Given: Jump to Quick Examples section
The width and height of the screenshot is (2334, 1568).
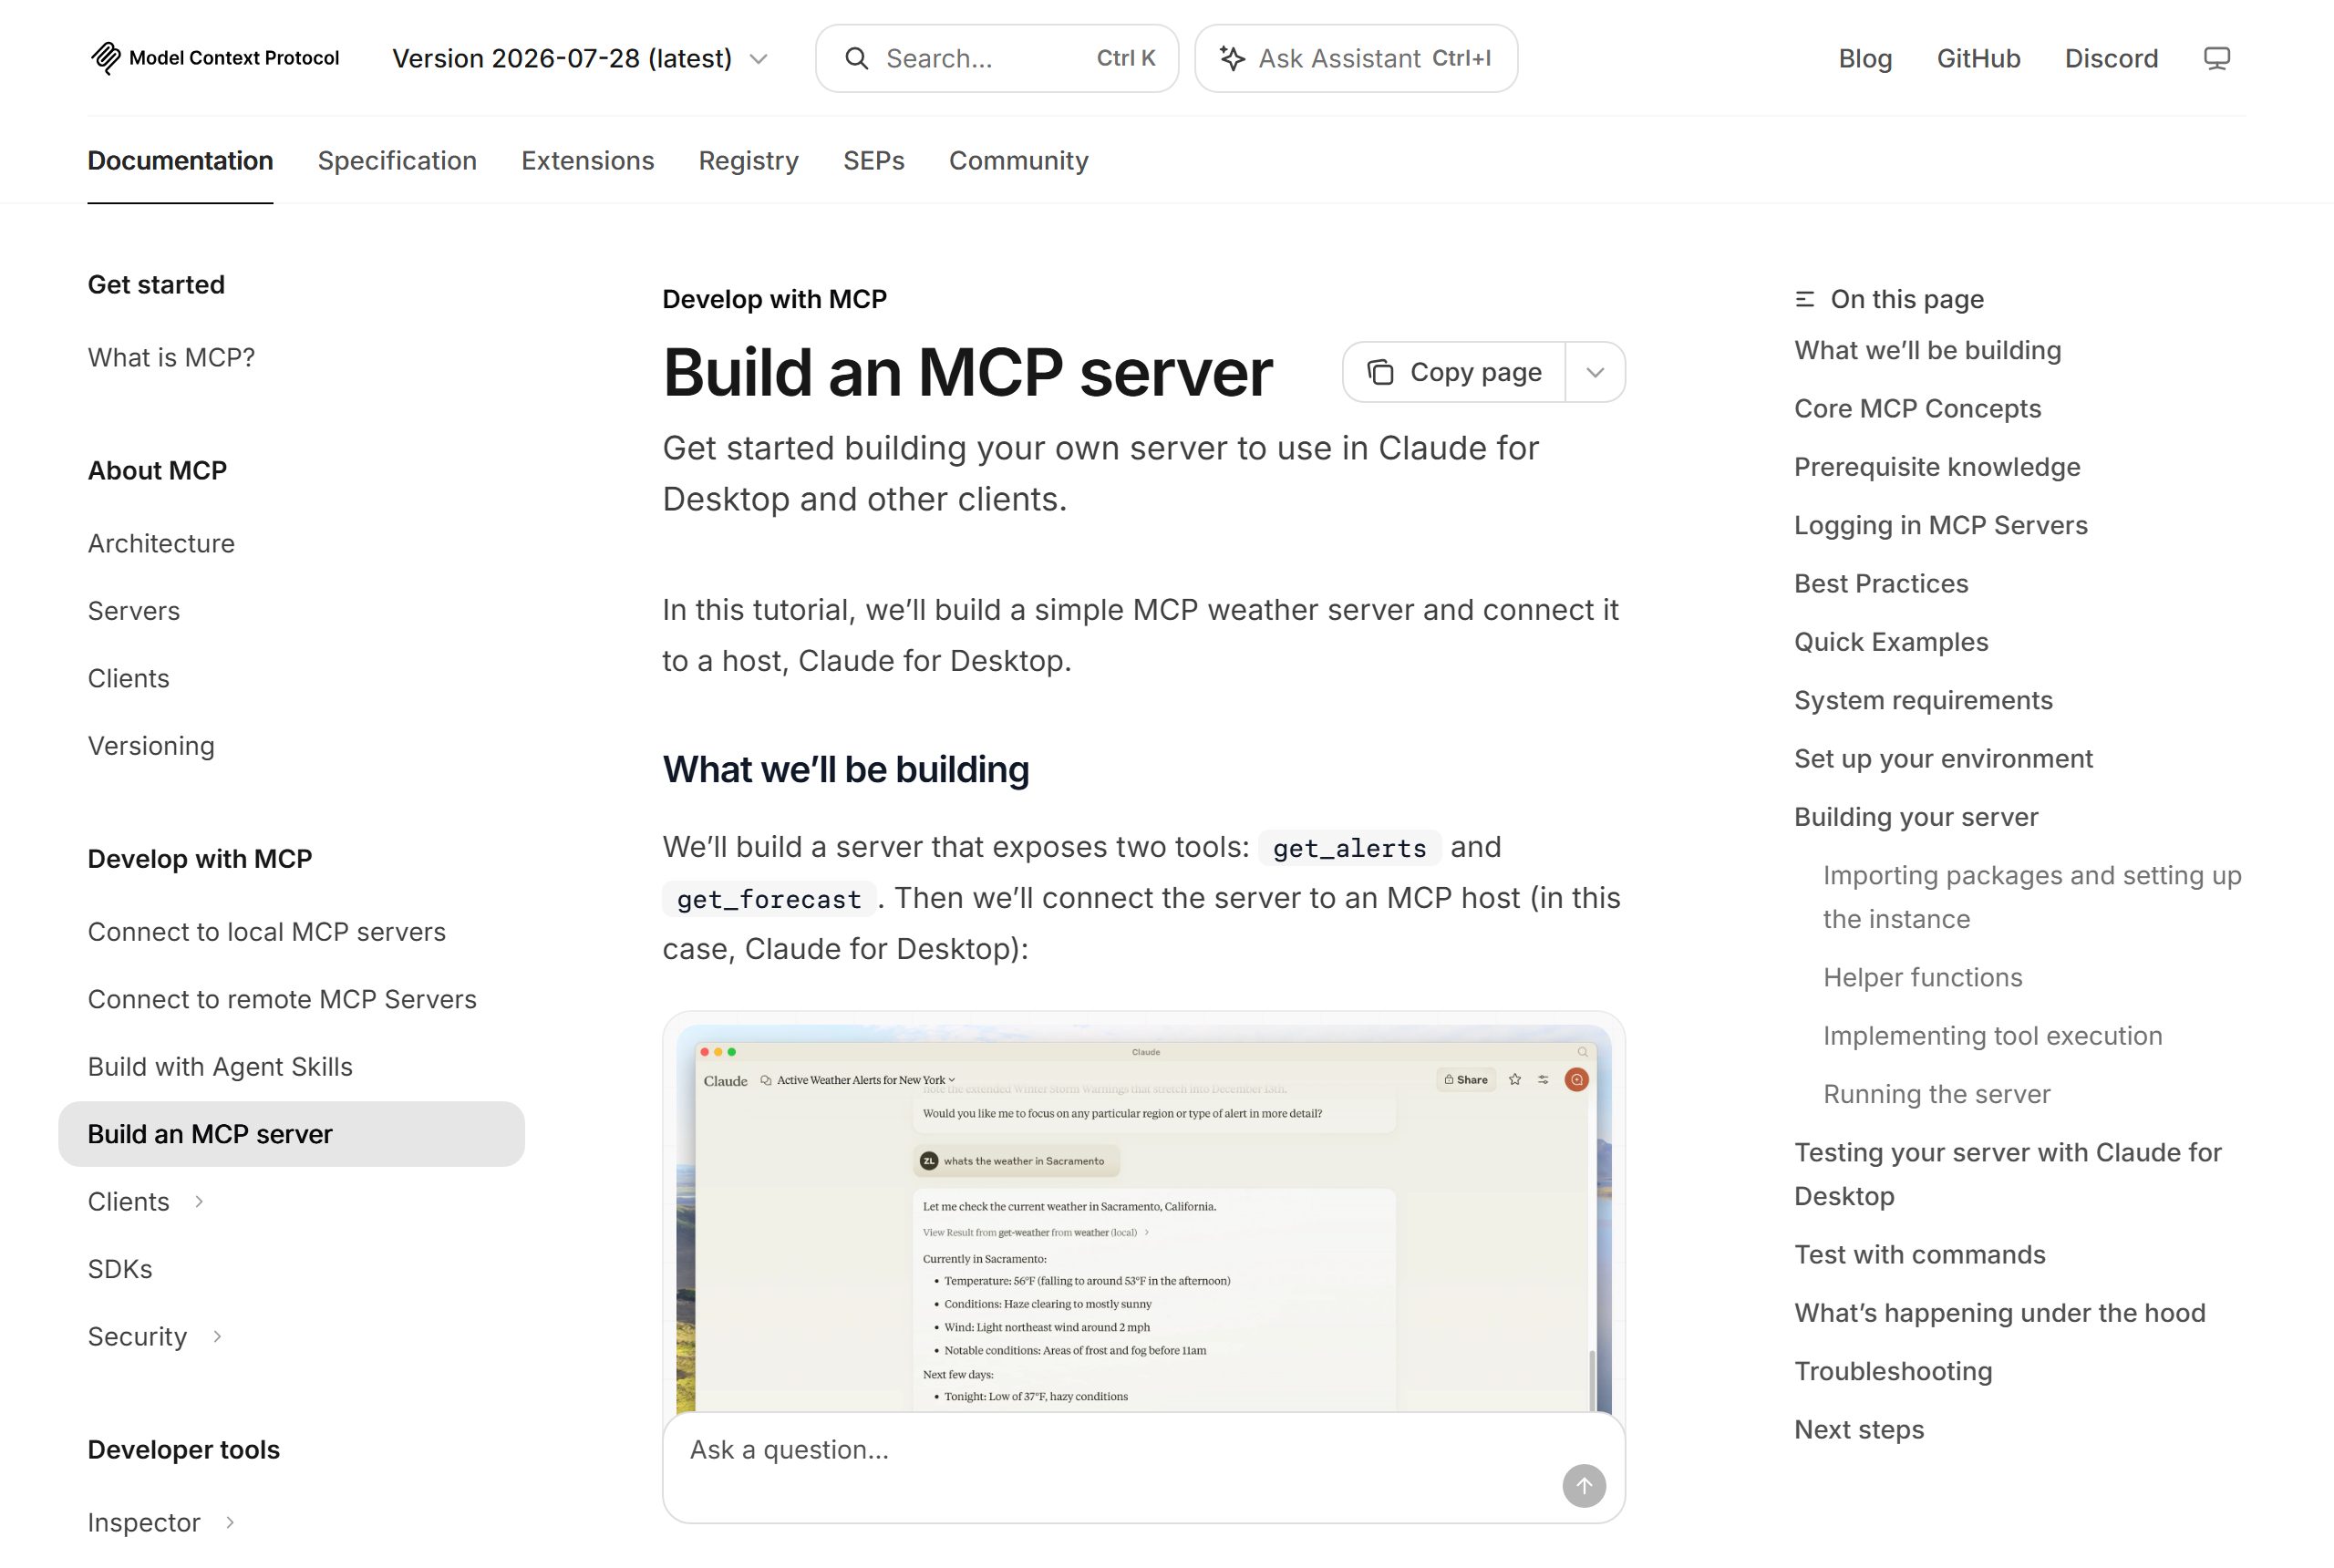Looking at the screenshot, I should (x=1891, y=641).
